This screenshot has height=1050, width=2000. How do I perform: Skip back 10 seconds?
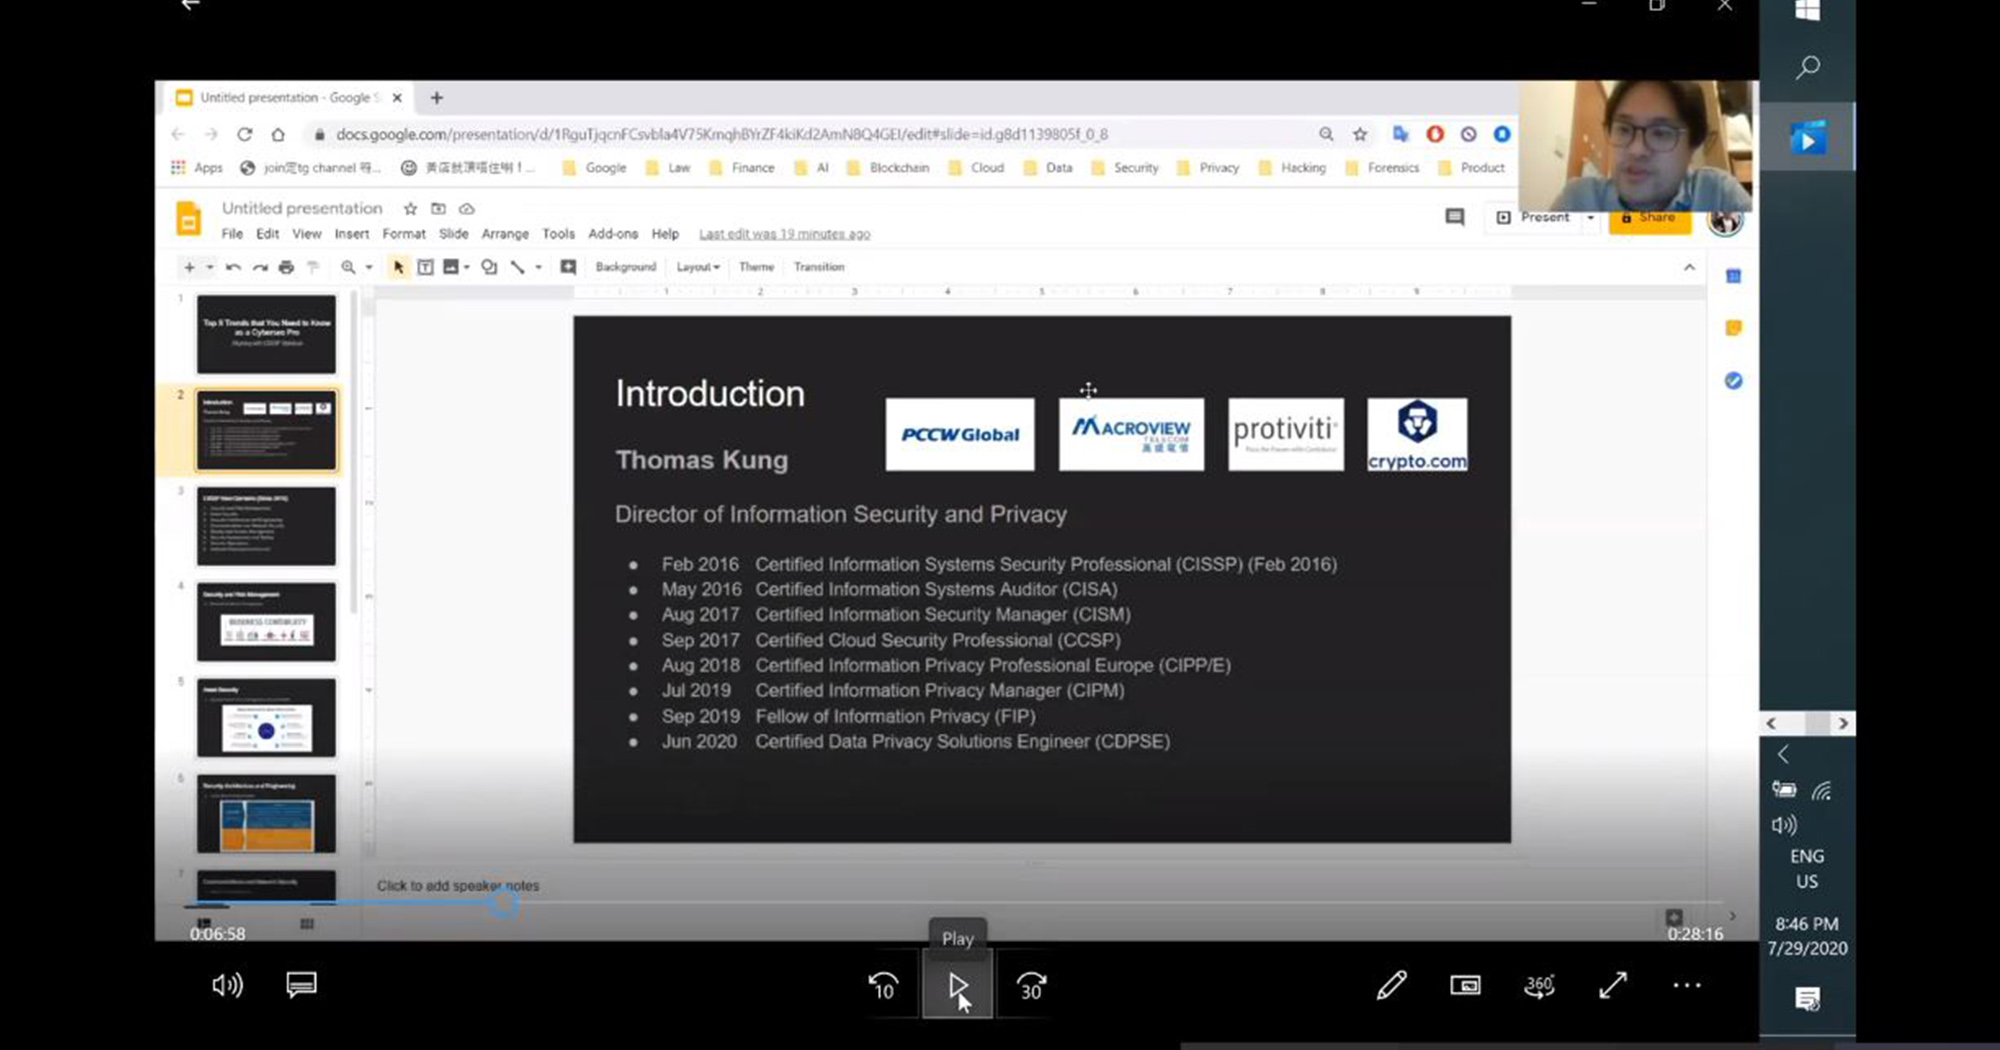coord(883,986)
